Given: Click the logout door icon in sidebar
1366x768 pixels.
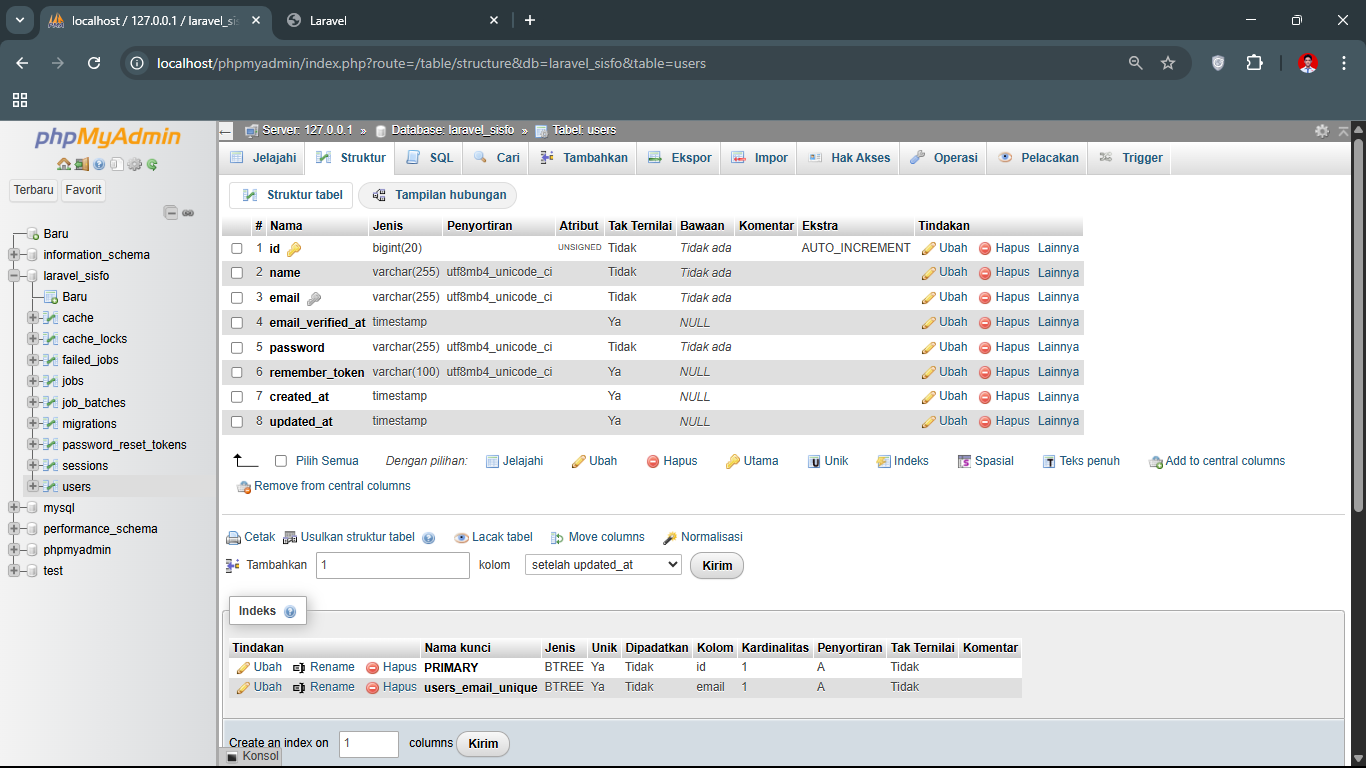Looking at the screenshot, I should click(82, 165).
